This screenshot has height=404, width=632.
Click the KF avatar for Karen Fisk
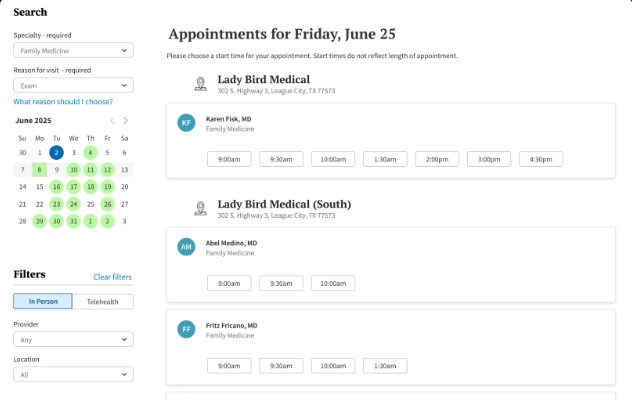coord(186,123)
